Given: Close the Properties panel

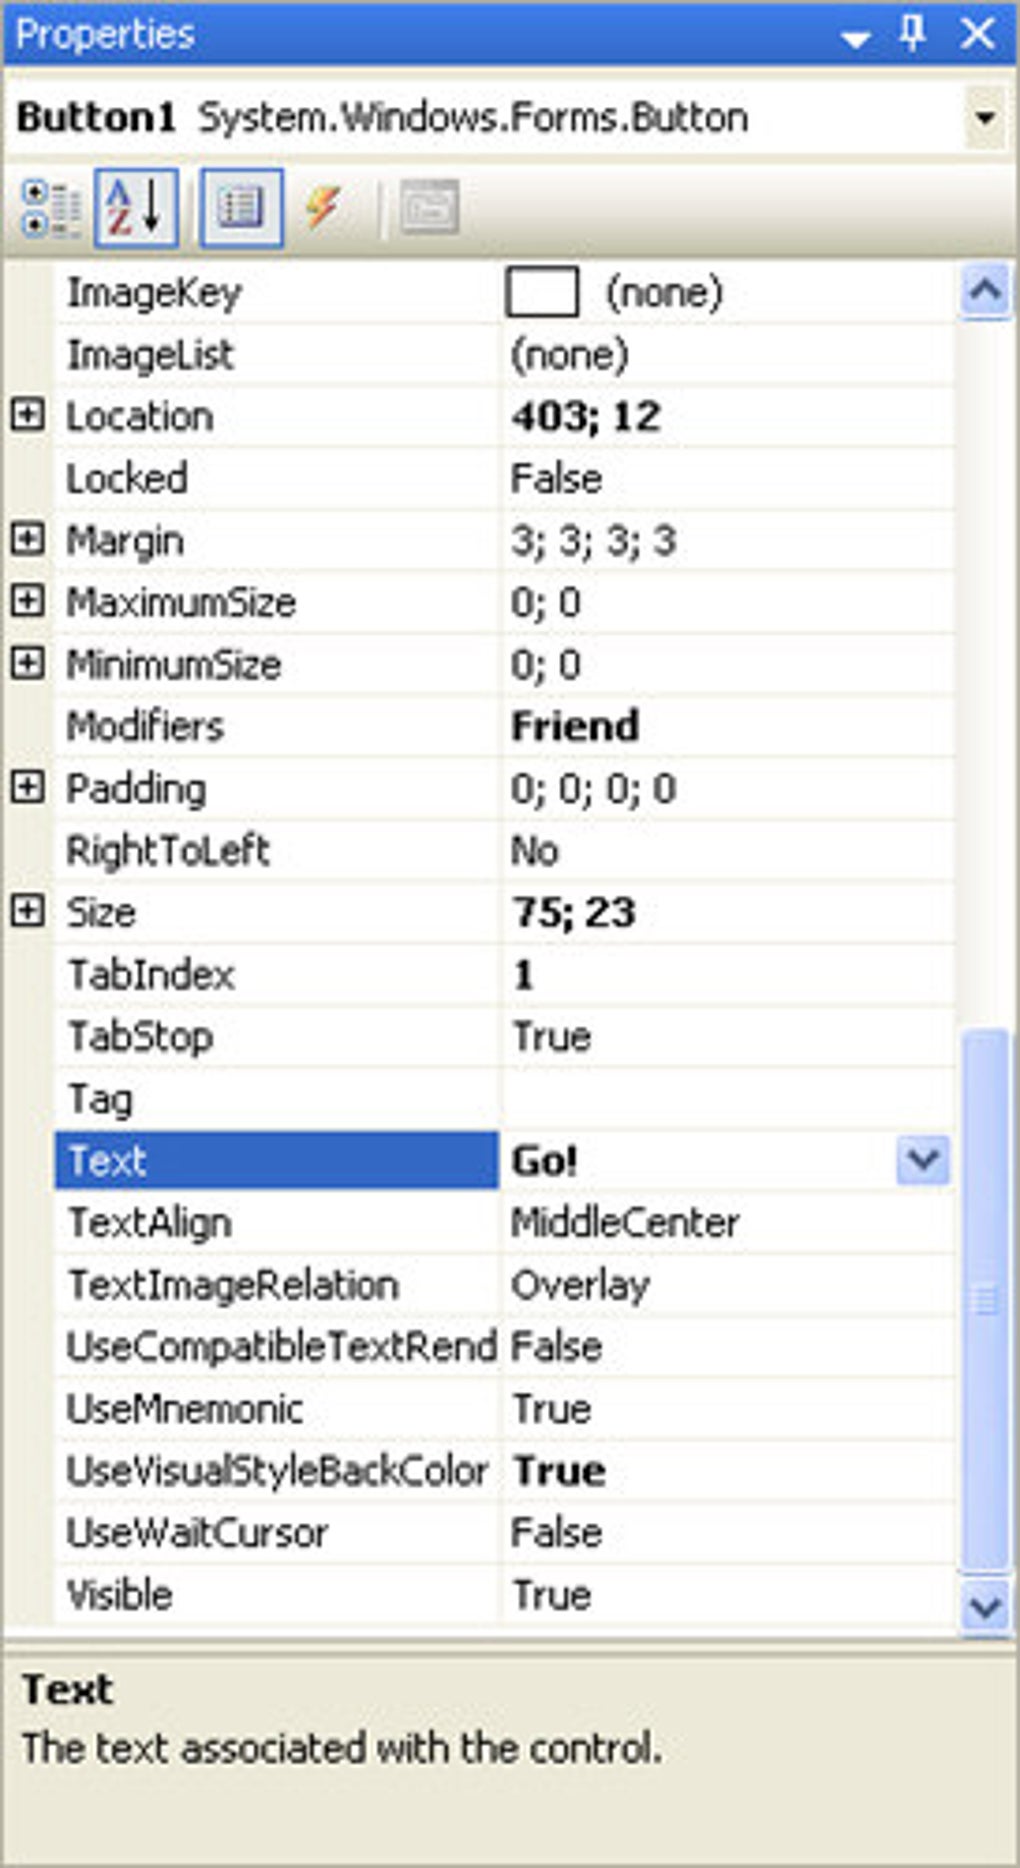Looking at the screenshot, I should pyautogui.click(x=977, y=34).
